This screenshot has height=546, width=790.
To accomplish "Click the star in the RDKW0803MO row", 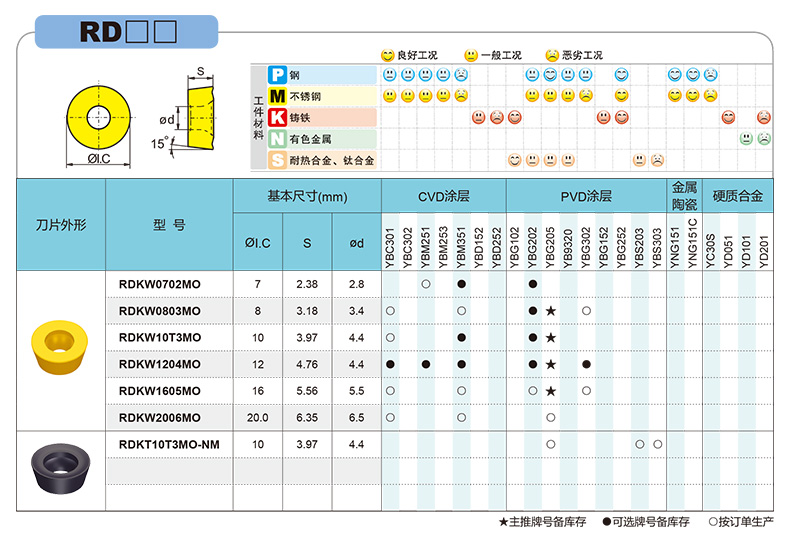I will (551, 311).
